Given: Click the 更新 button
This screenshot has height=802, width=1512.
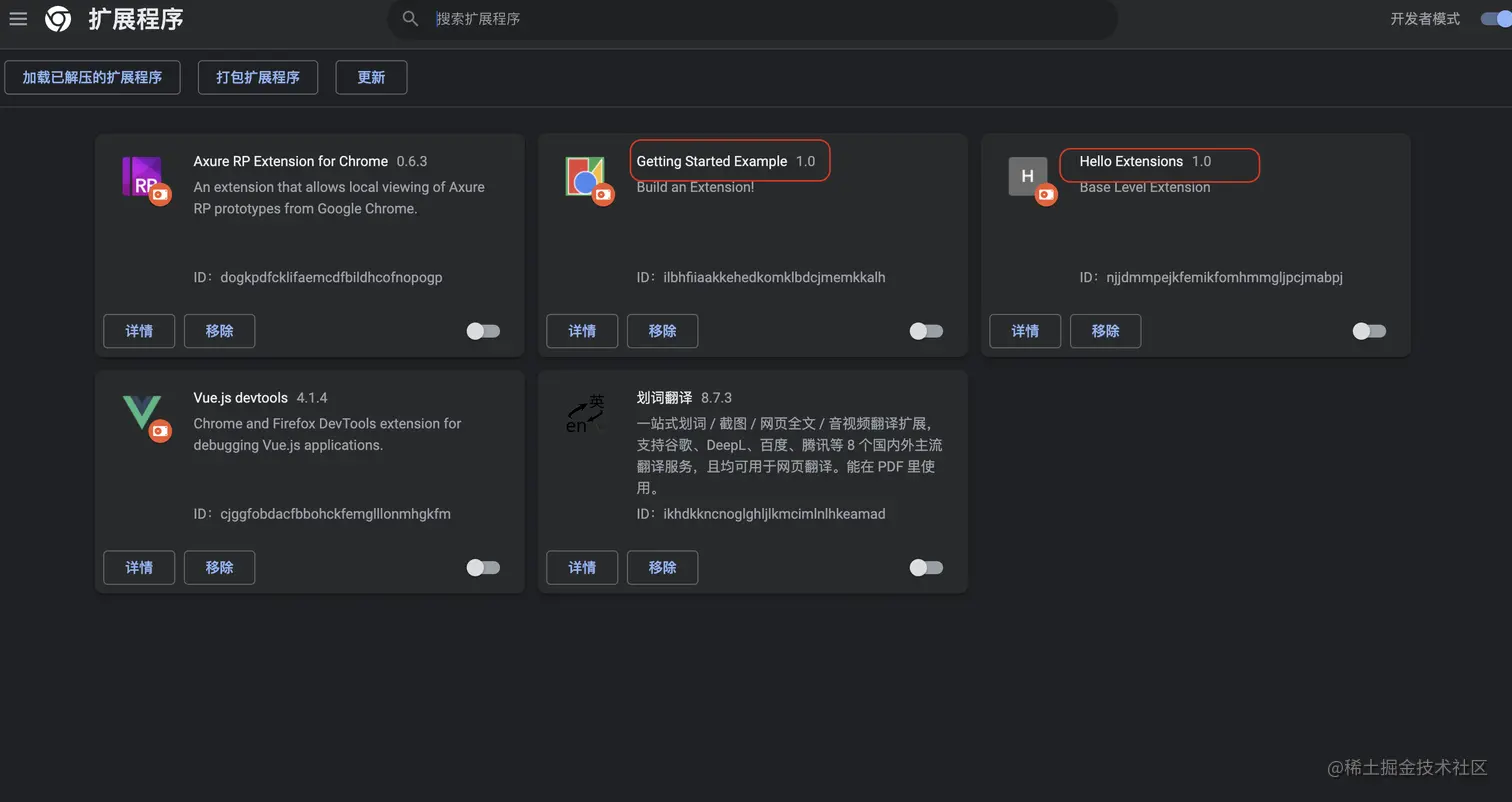Looking at the screenshot, I should point(370,77).
